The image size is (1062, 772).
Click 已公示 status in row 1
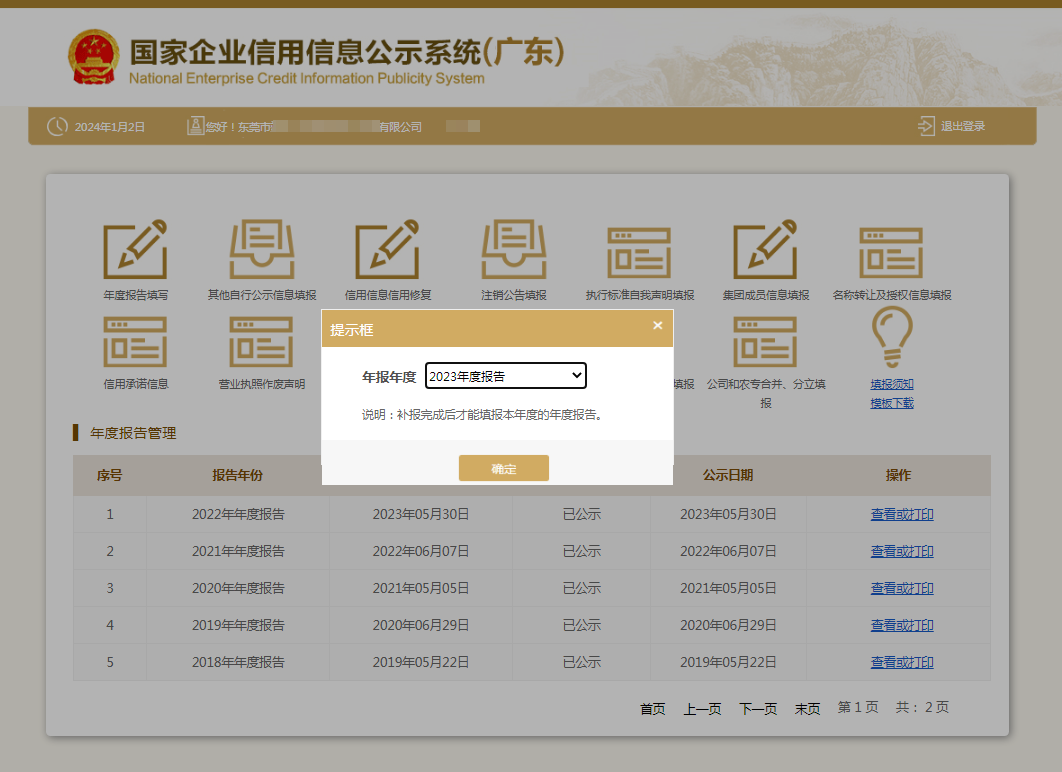(582, 515)
